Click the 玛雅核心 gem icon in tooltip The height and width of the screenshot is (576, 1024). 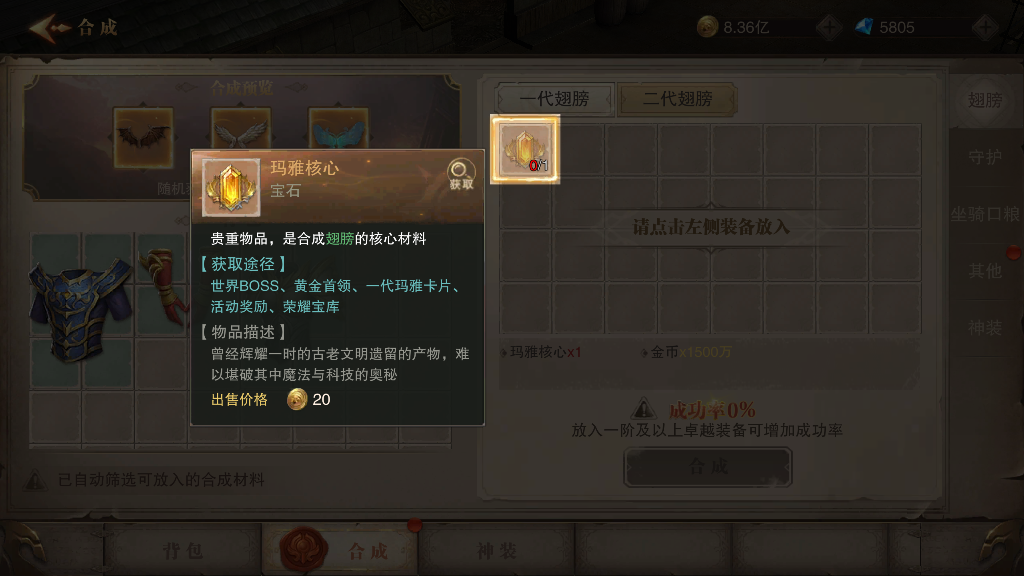pyautogui.click(x=231, y=187)
